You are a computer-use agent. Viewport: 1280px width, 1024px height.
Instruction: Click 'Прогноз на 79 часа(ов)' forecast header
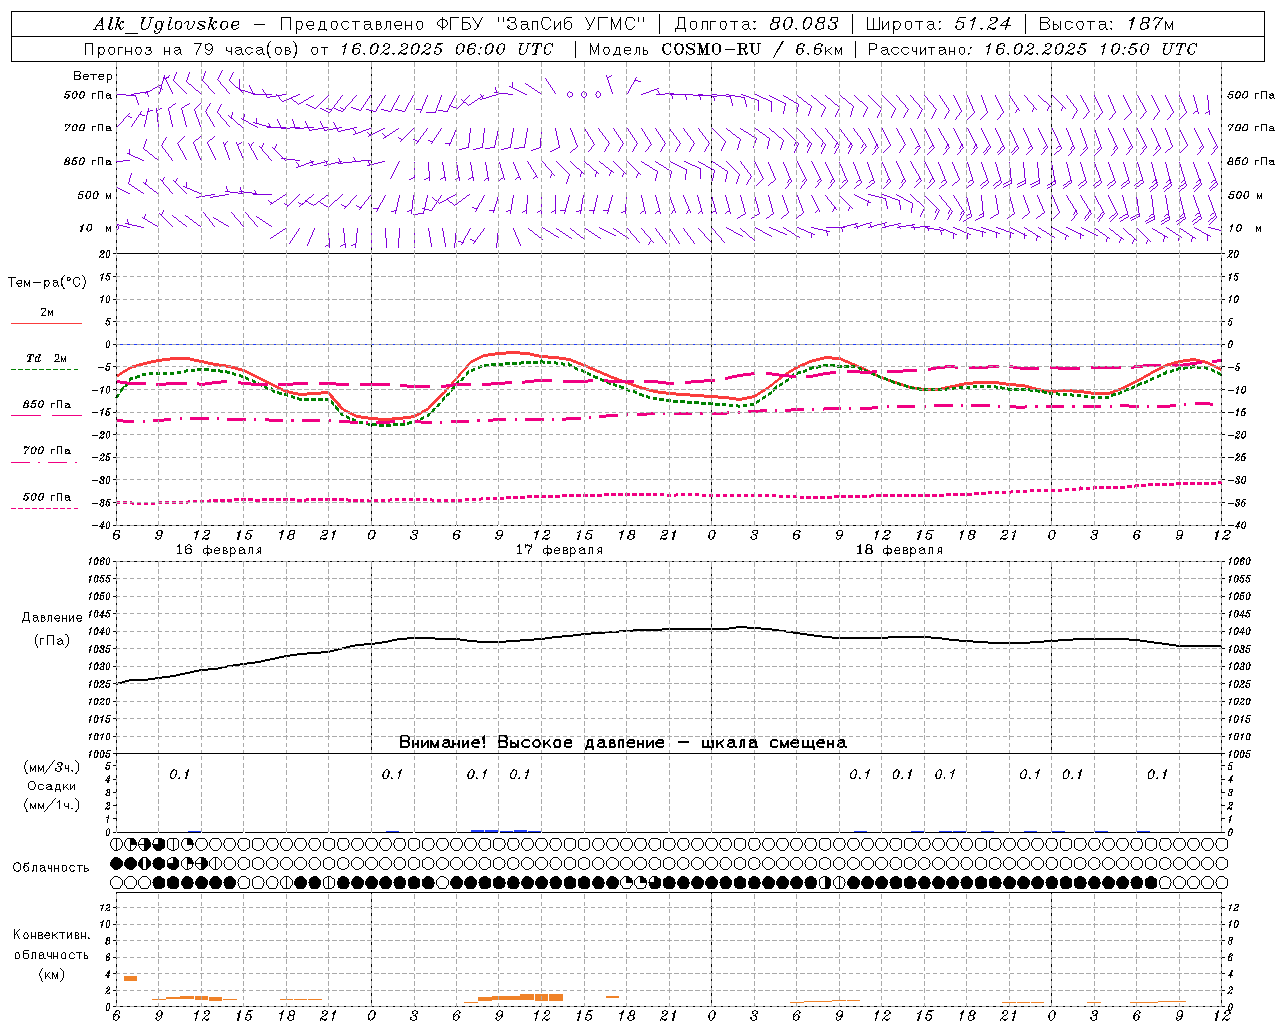193,49
